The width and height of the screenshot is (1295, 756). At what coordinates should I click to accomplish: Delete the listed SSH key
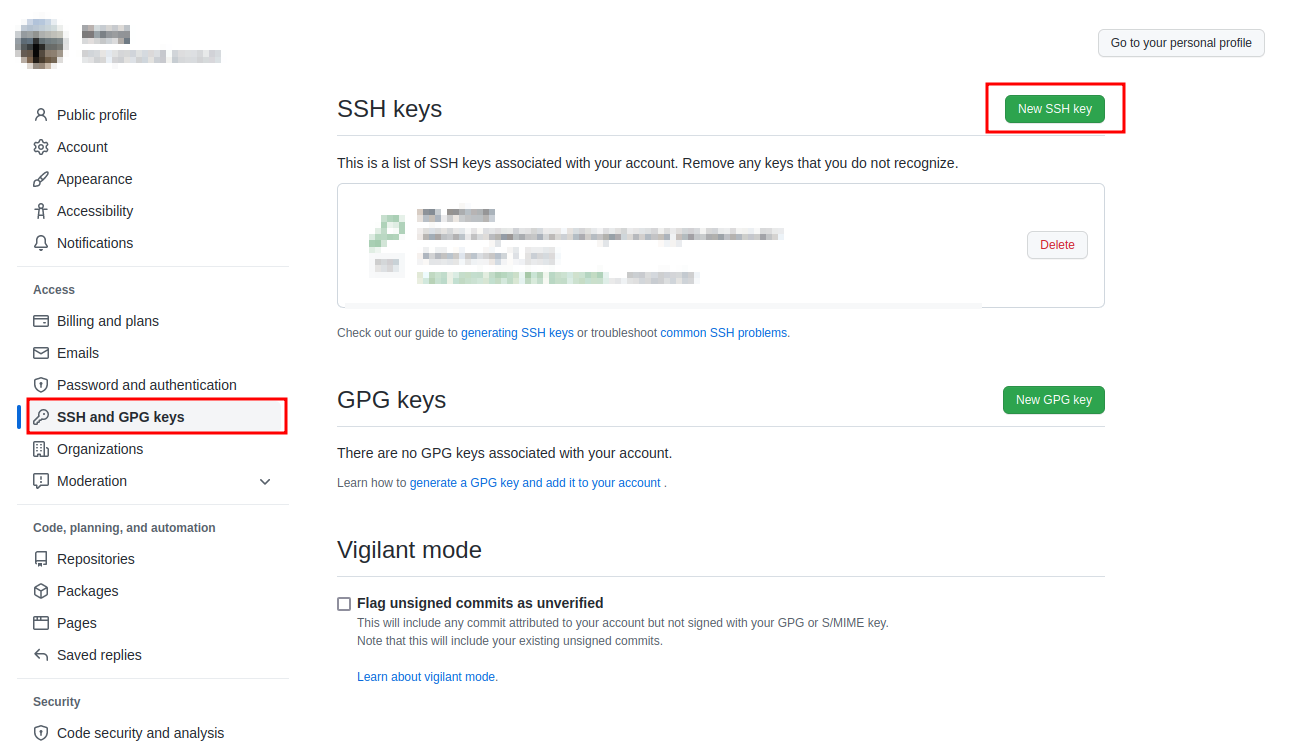1057,245
